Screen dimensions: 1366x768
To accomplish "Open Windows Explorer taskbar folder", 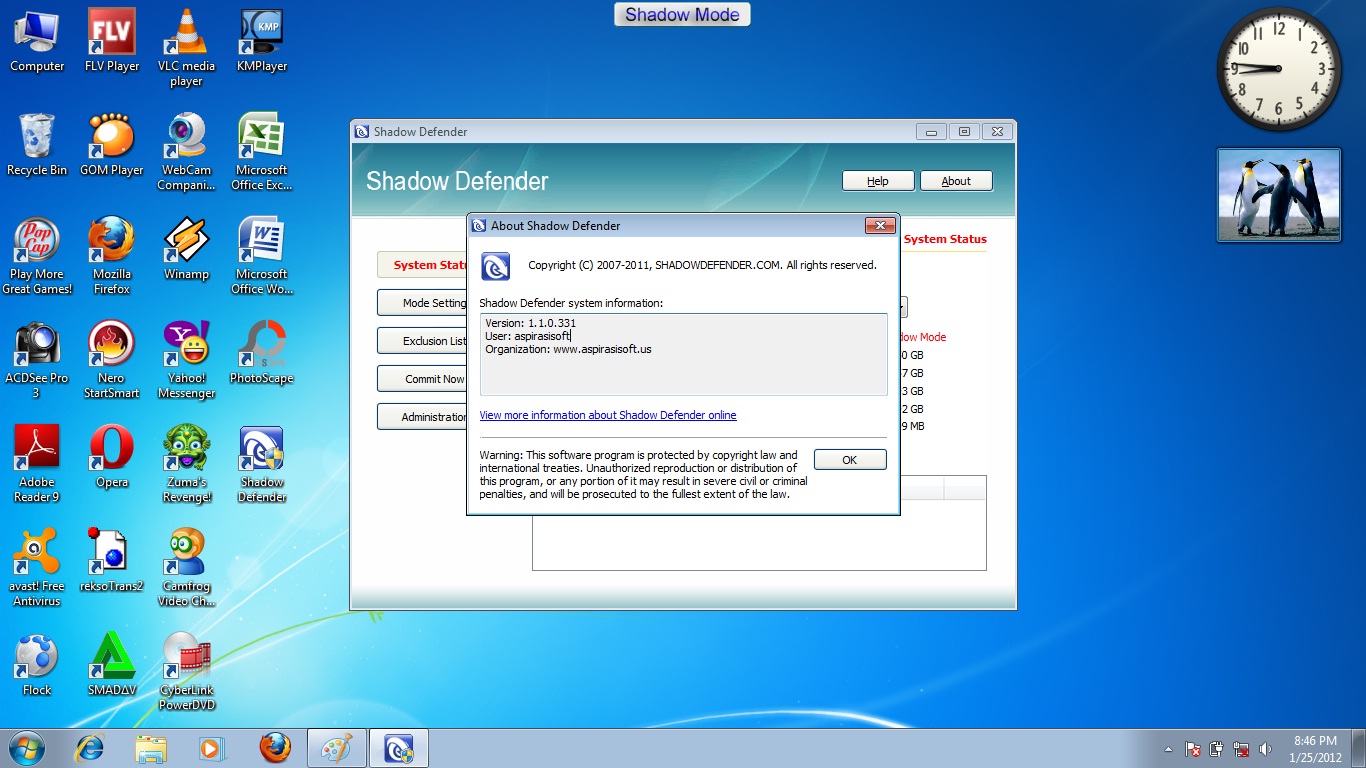I will 151,748.
